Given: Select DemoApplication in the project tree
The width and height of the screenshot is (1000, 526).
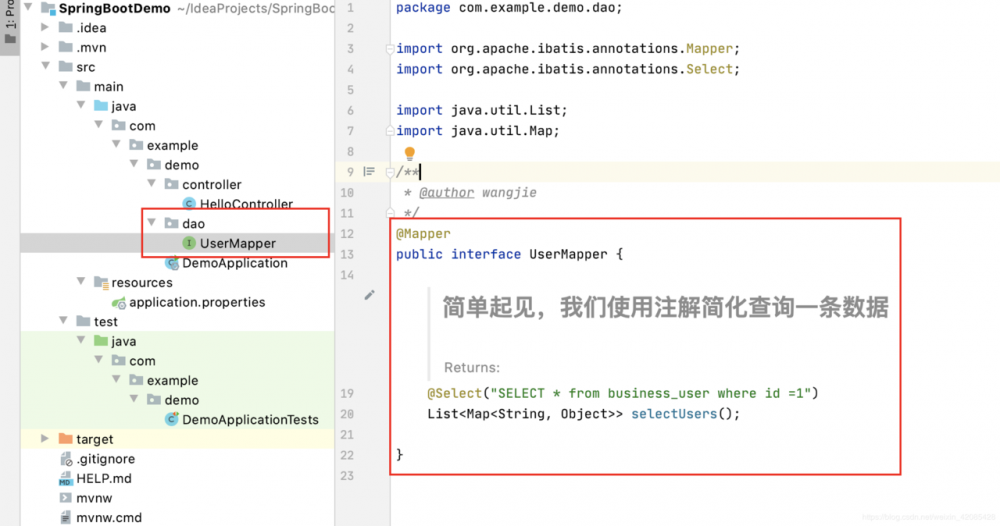Looking at the screenshot, I should click(x=235, y=263).
